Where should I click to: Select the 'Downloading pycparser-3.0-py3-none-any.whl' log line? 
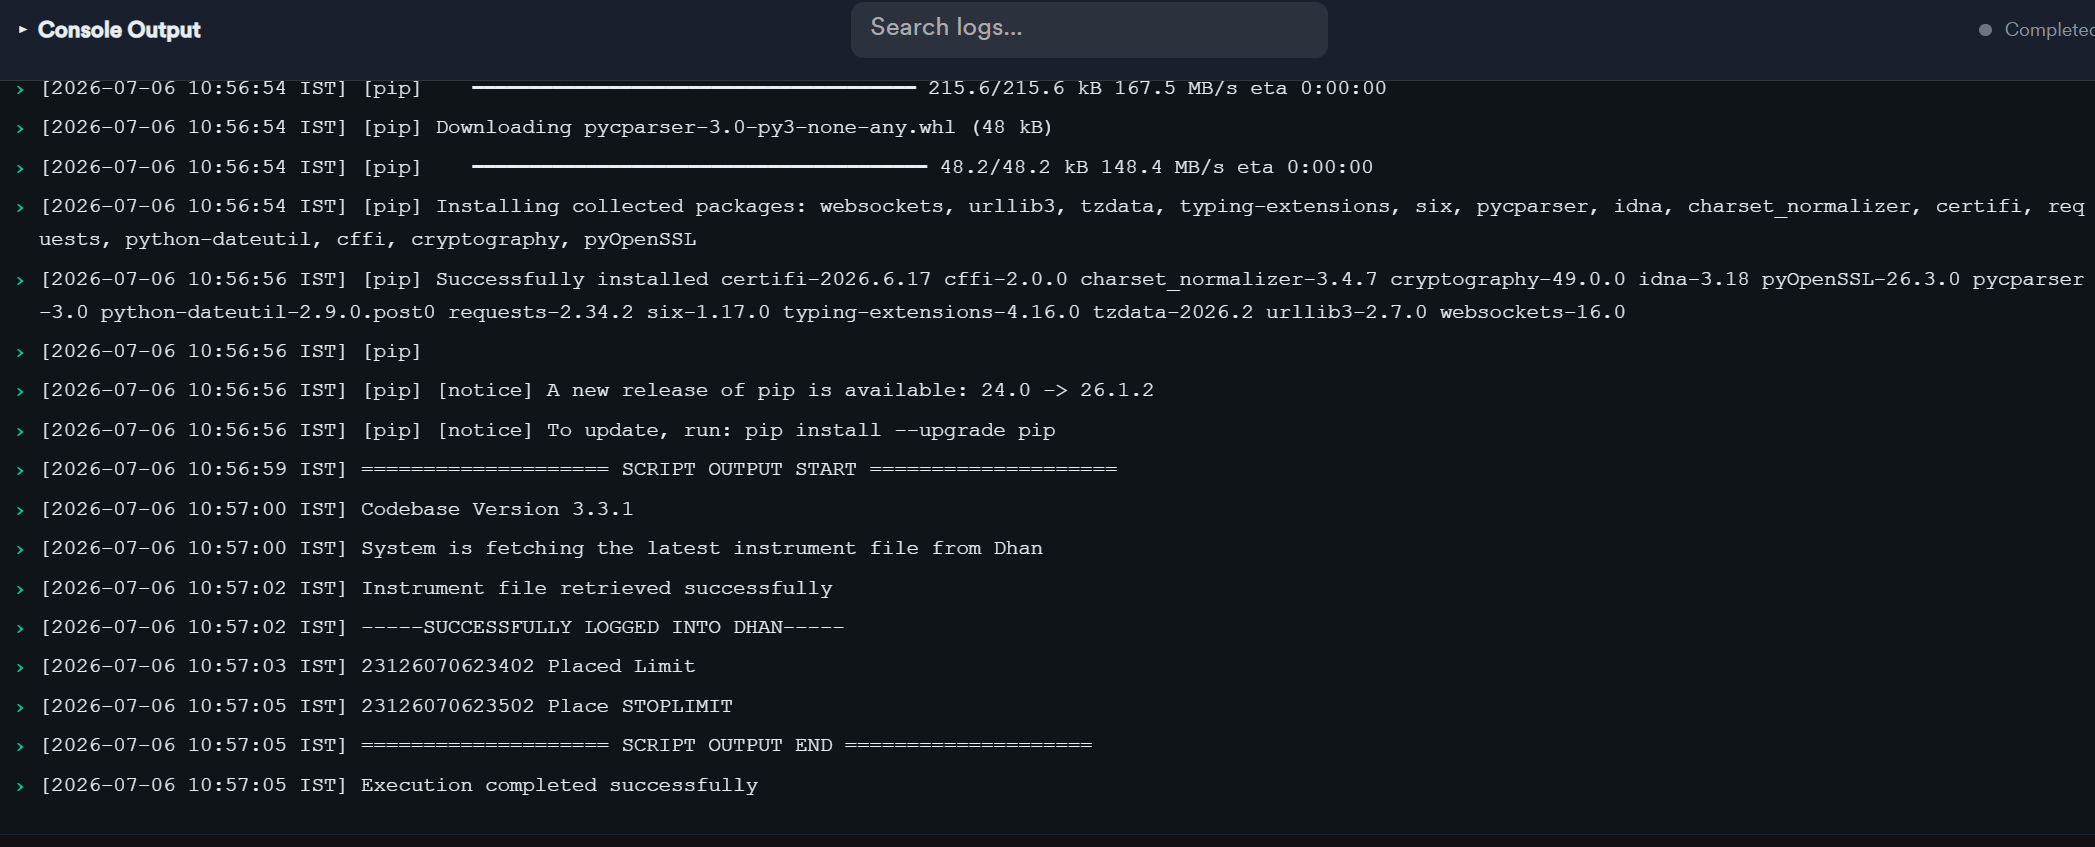(546, 127)
